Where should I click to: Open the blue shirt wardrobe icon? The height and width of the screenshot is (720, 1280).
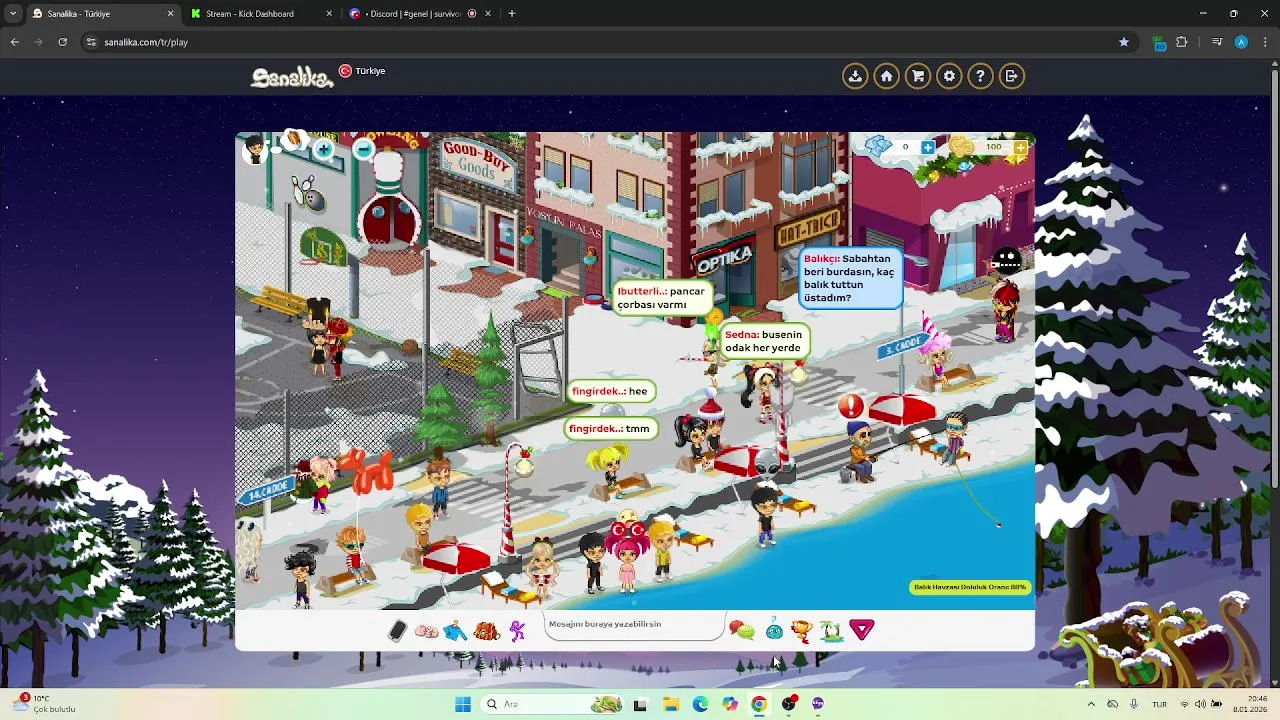pyautogui.click(x=455, y=631)
